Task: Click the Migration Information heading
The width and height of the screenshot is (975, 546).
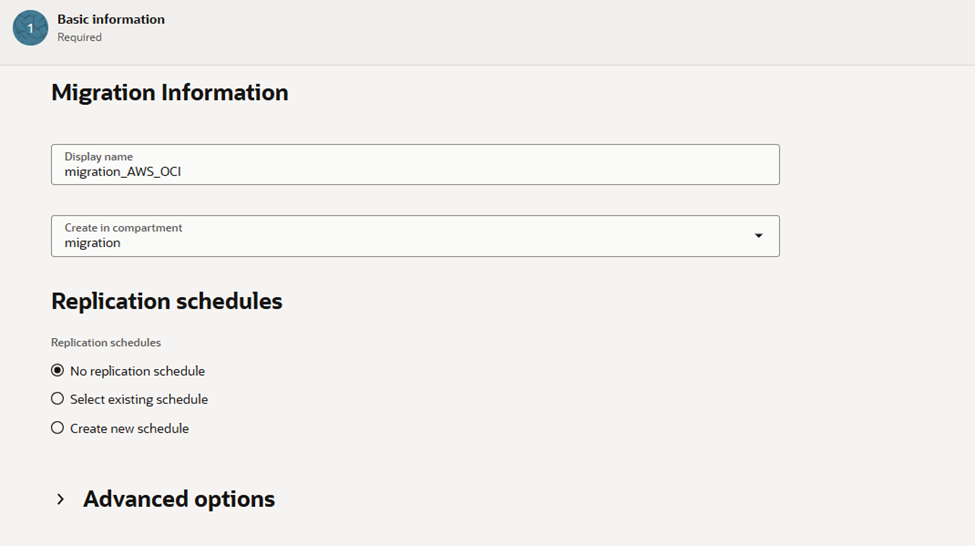Action: pyautogui.click(x=170, y=93)
